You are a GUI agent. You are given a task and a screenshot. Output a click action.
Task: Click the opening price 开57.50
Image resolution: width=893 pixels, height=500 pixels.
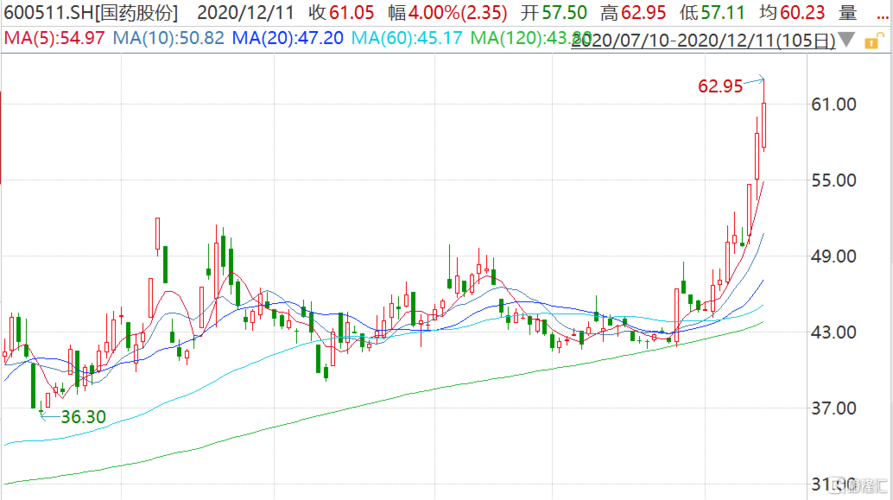tap(554, 13)
